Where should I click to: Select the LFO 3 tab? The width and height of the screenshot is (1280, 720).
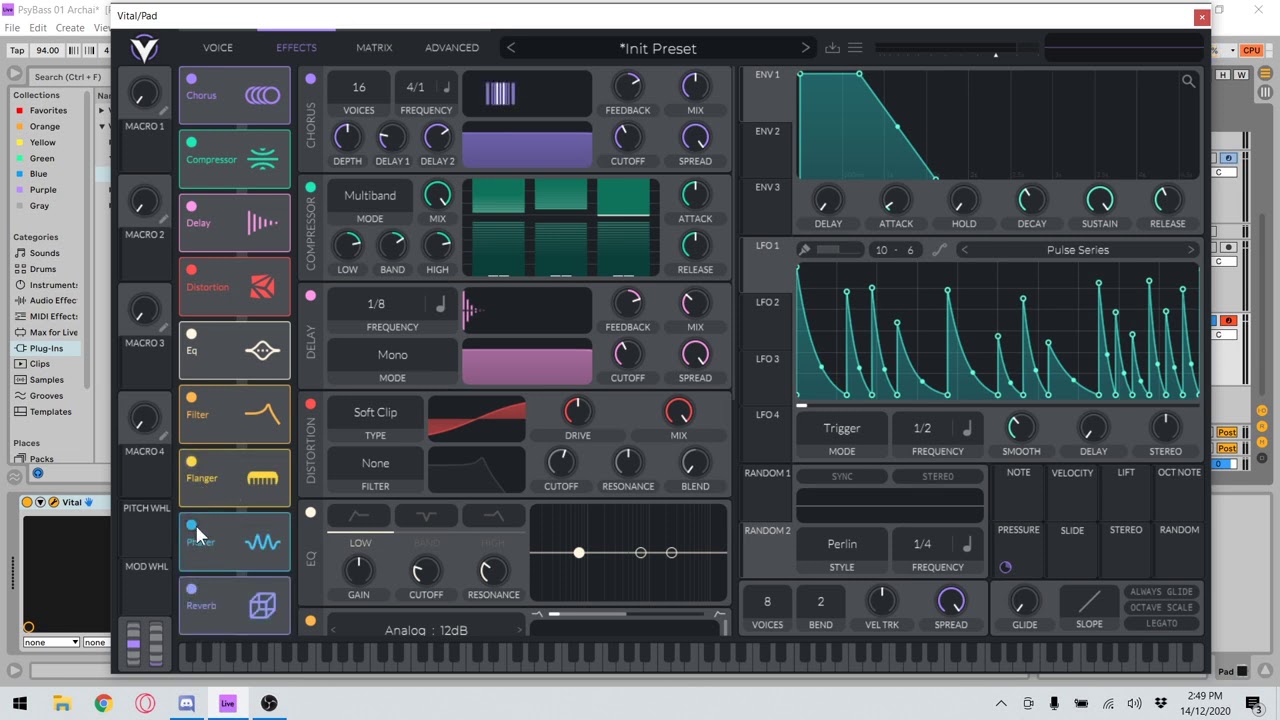pos(768,359)
